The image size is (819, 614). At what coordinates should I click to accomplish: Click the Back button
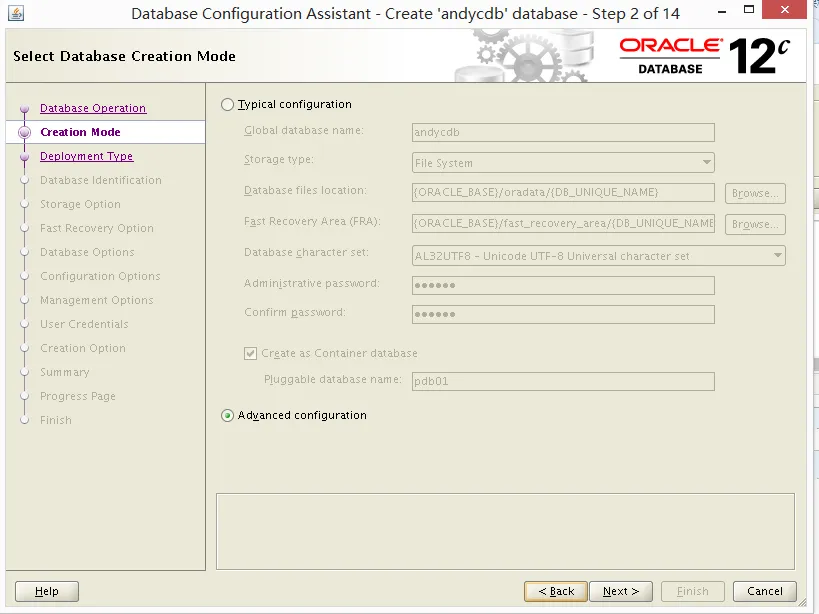pyautogui.click(x=556, y=591)
